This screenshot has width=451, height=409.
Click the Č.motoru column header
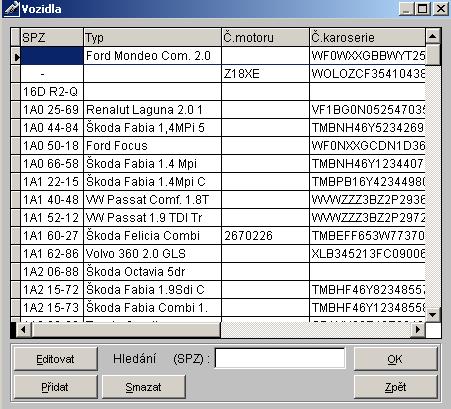pos(265,37)
